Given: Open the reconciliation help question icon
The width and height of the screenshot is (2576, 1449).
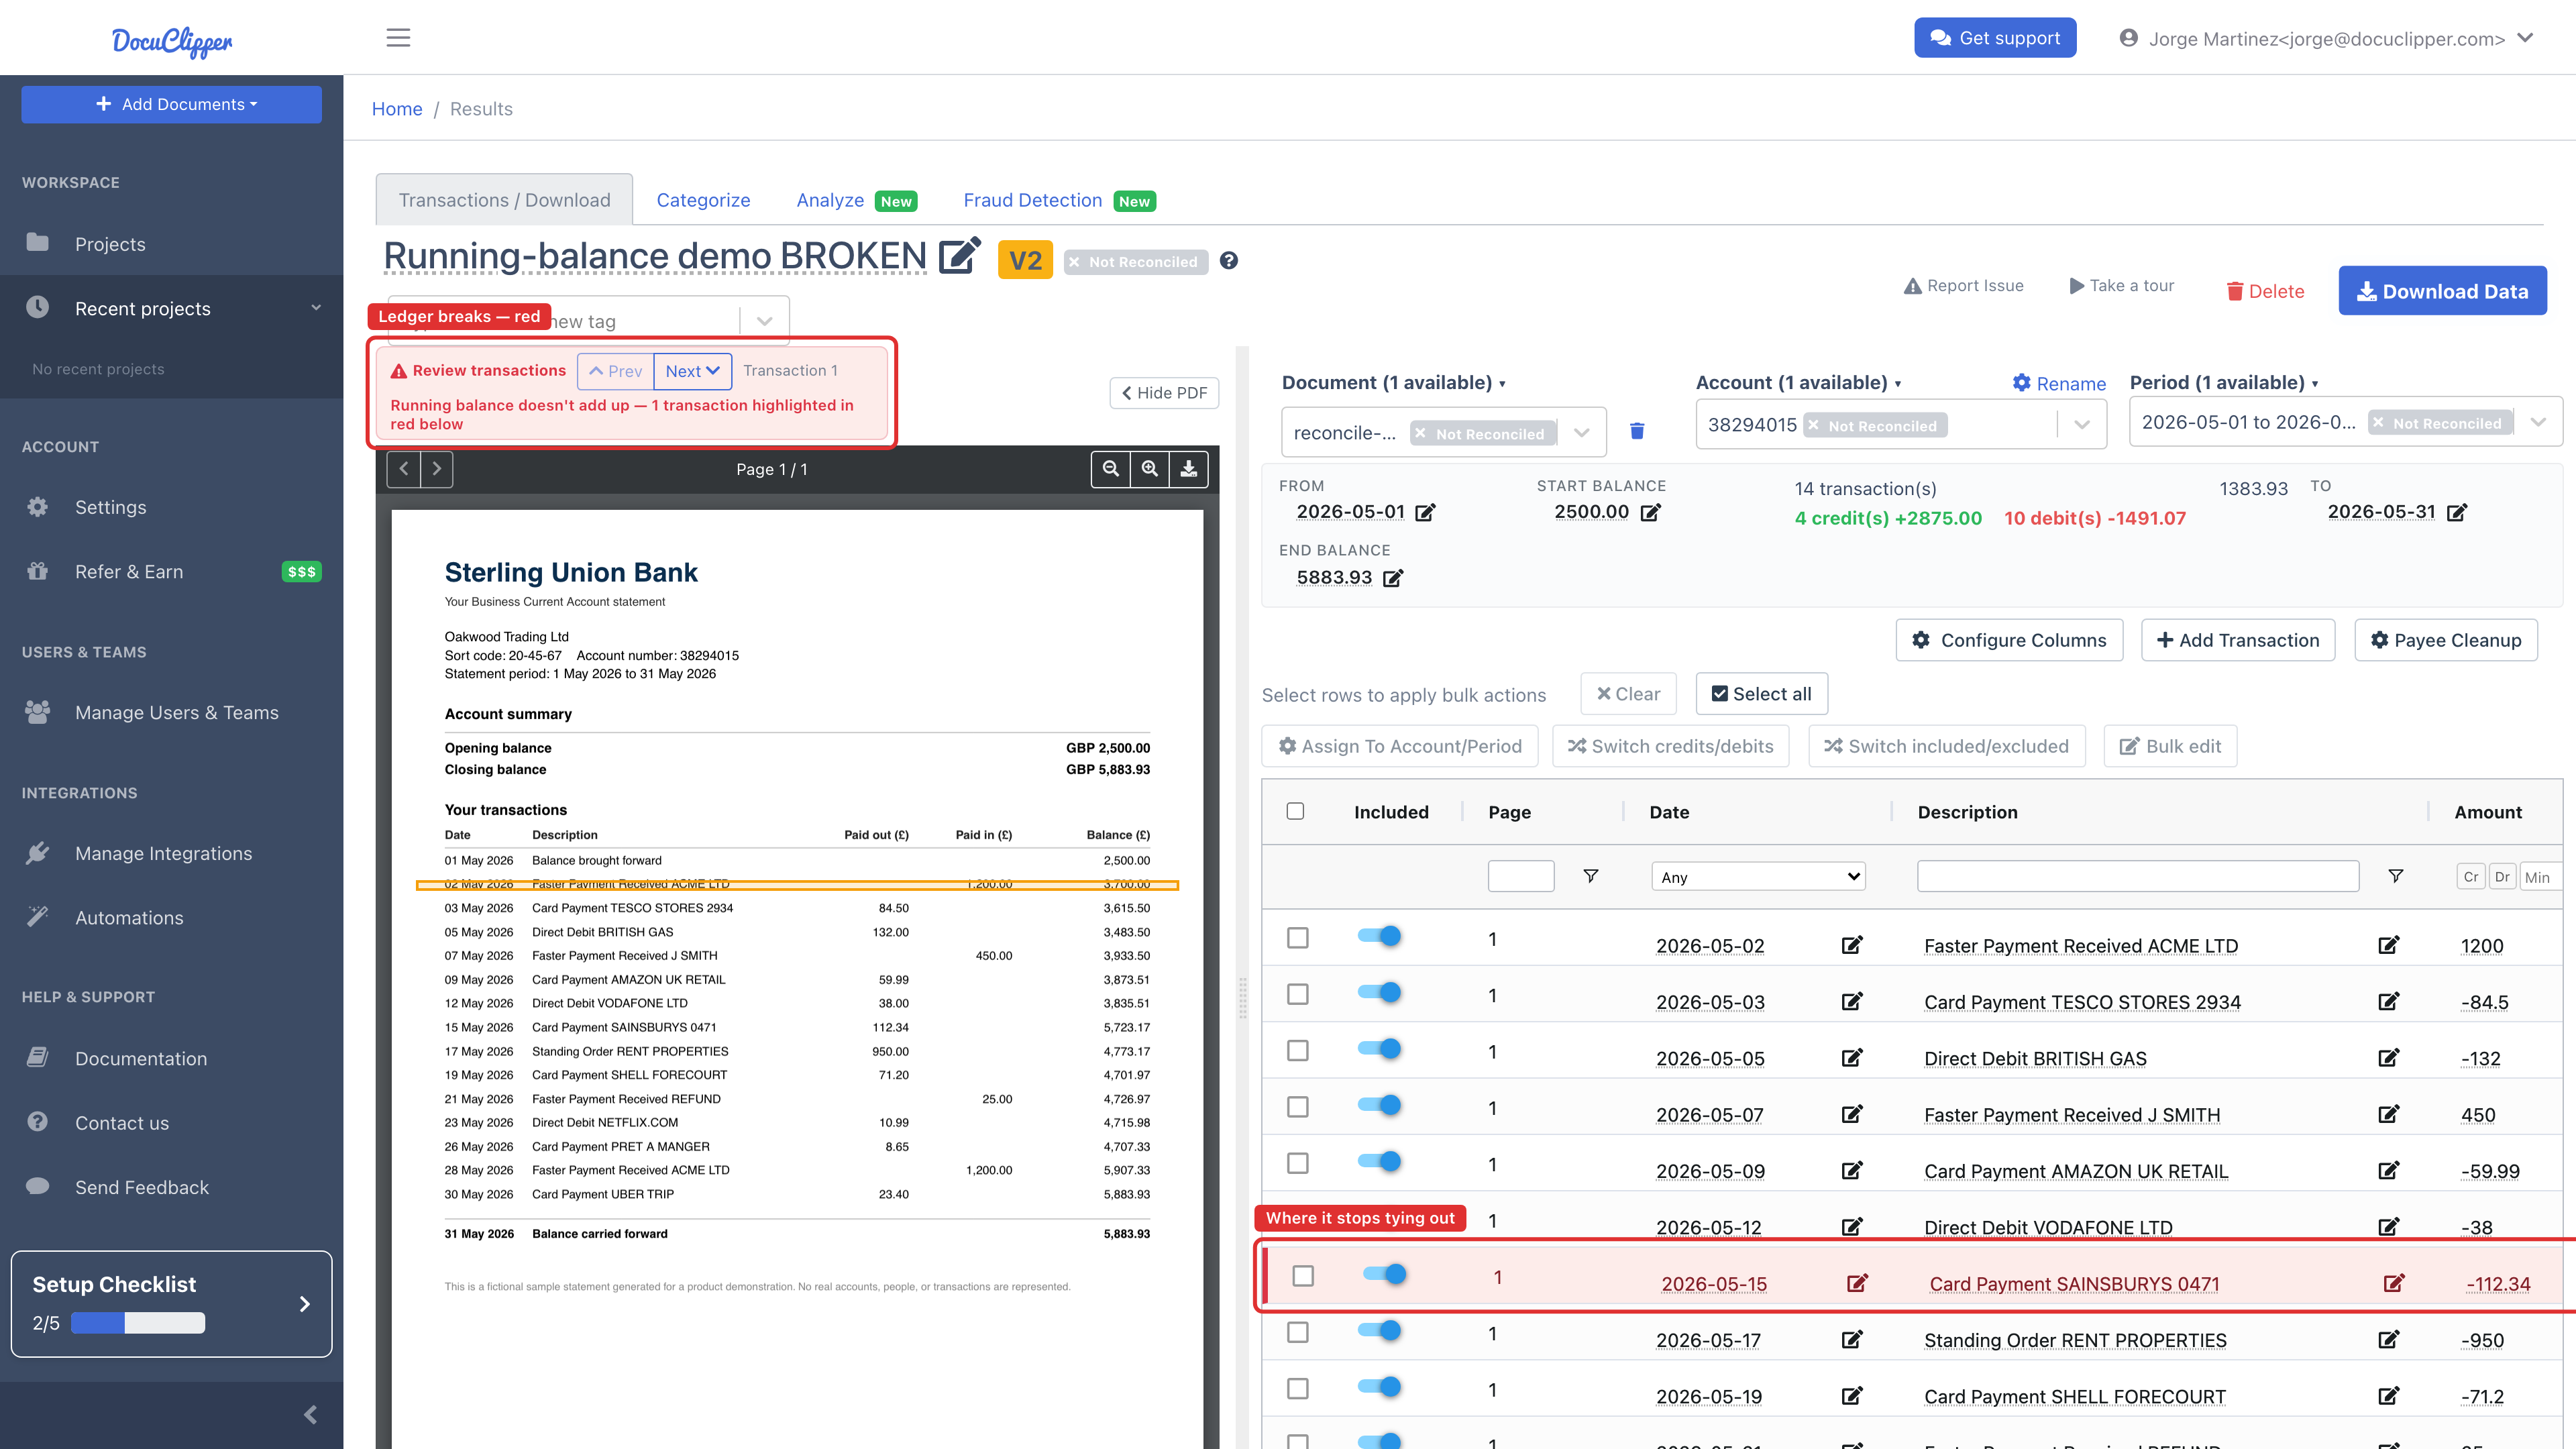Looking at the screenshot, I should pos(1229,261).
